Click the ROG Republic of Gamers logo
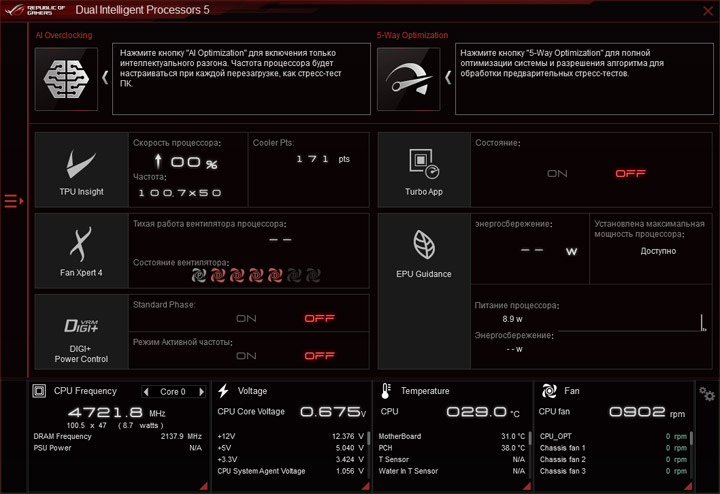Screen dimensions: 720x494 coord(35,10)
